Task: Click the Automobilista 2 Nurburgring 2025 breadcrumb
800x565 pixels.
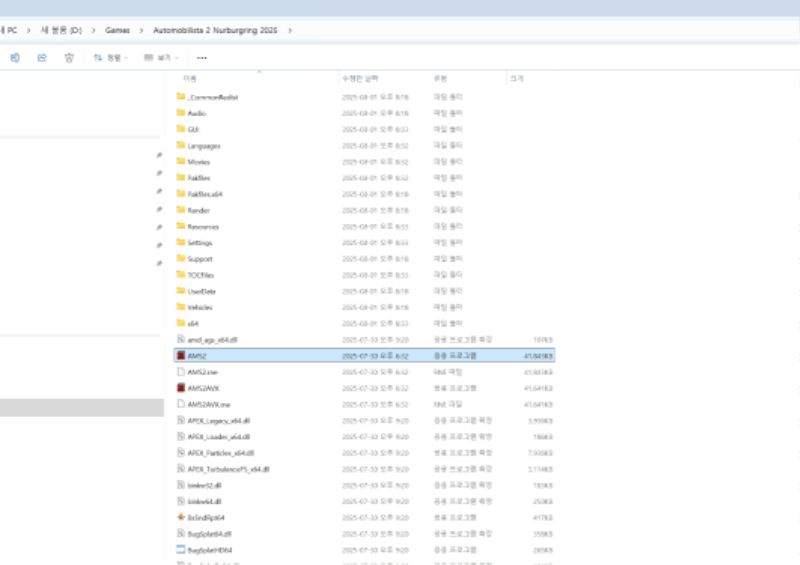Action: coord(215,30)
